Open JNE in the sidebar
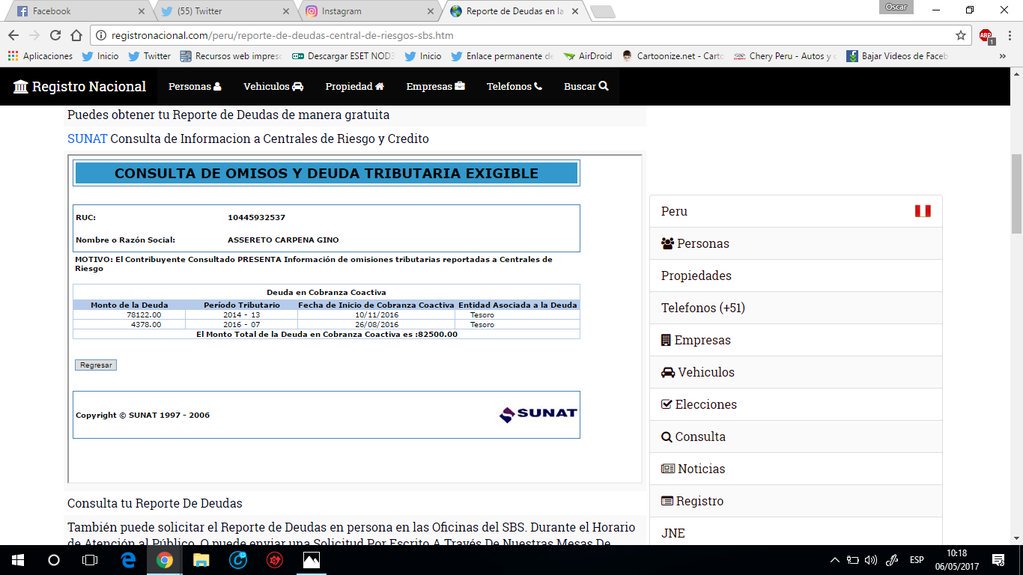This screenshot has width=1023, height=575. [x=796, y=532]
